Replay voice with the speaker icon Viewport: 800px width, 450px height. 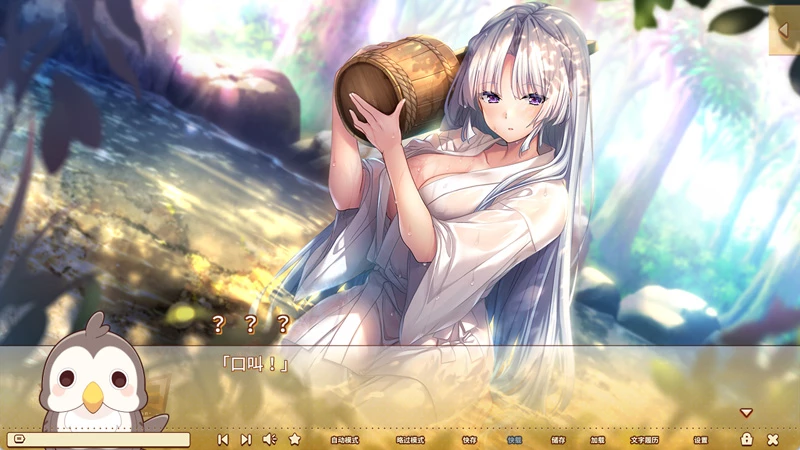point(269,439)
